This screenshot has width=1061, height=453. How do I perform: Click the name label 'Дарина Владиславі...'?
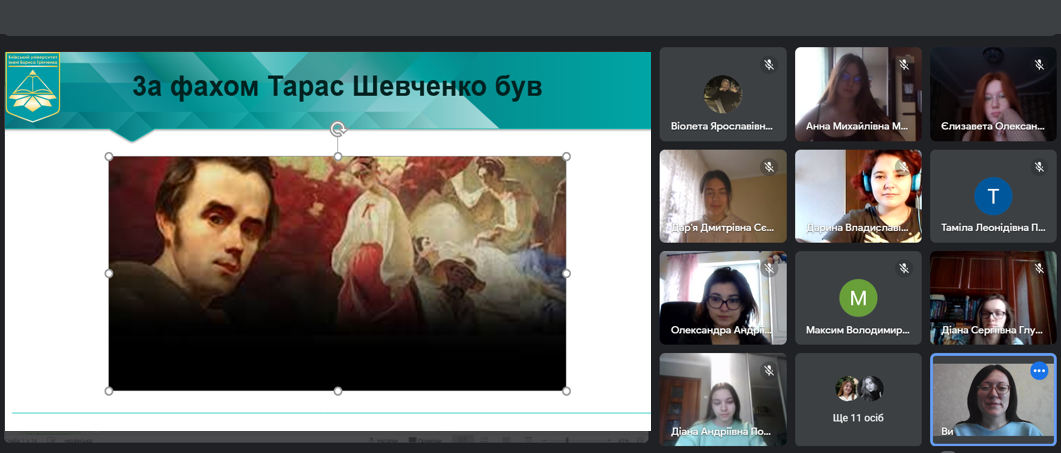pos(857,228)
